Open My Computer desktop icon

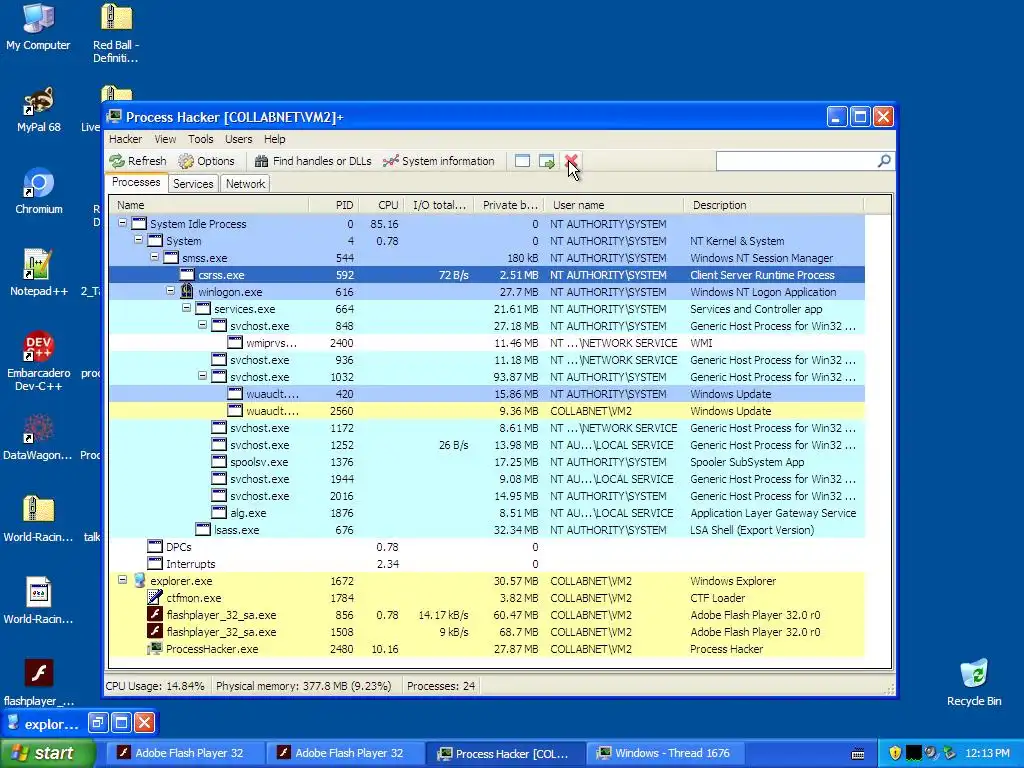pos(38,27)
